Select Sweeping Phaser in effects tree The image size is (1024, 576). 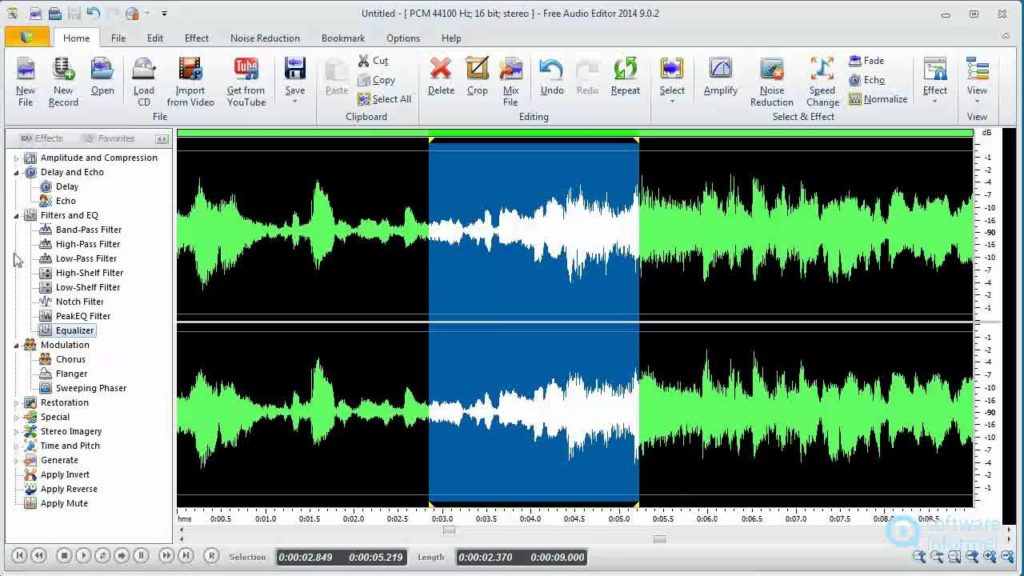tap(91, 388)
